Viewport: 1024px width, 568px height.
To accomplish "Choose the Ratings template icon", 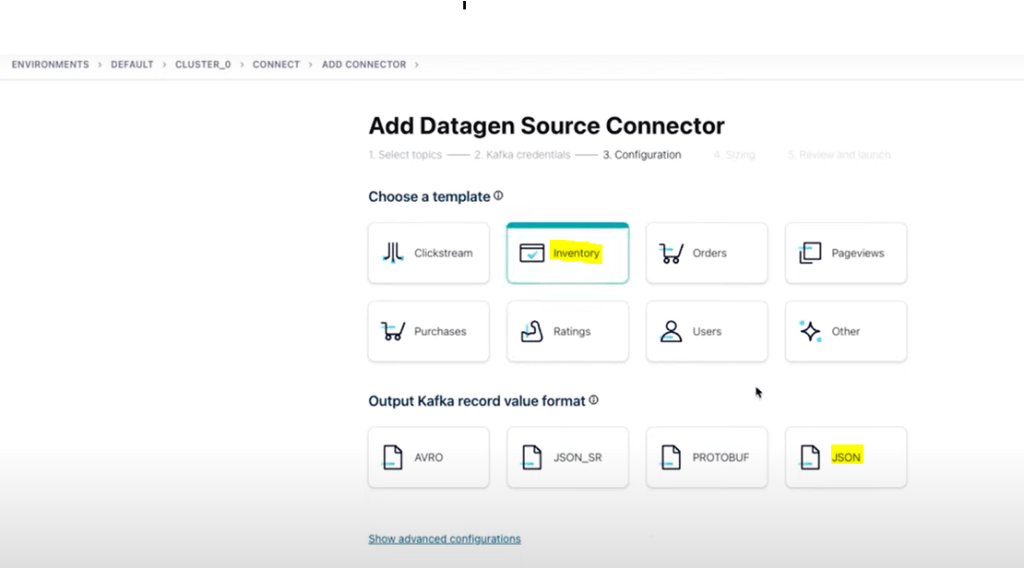I will tap(532, 331).
